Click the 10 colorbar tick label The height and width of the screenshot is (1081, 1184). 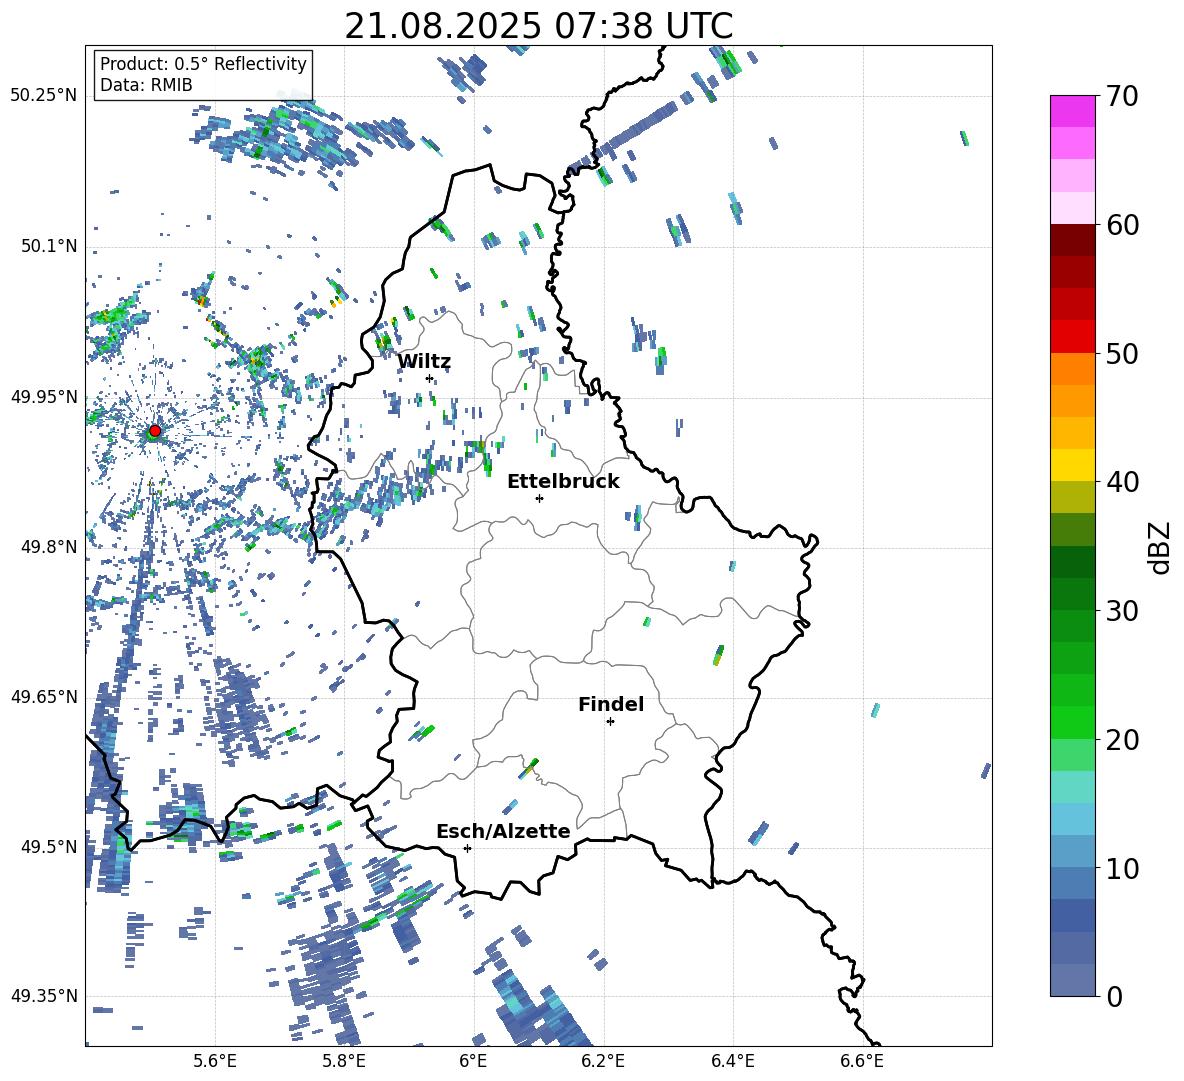[1122, 868]
